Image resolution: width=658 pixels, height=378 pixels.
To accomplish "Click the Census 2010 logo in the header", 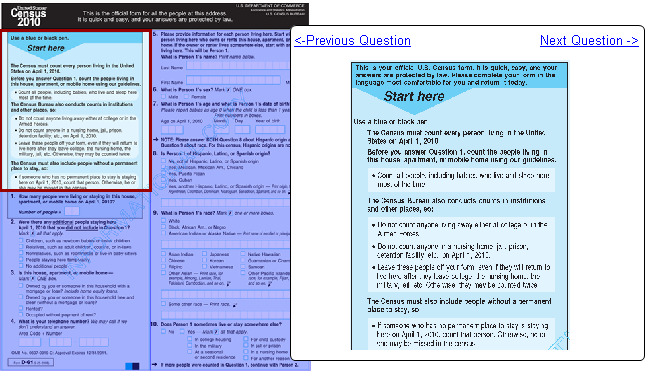I will 28,16.
